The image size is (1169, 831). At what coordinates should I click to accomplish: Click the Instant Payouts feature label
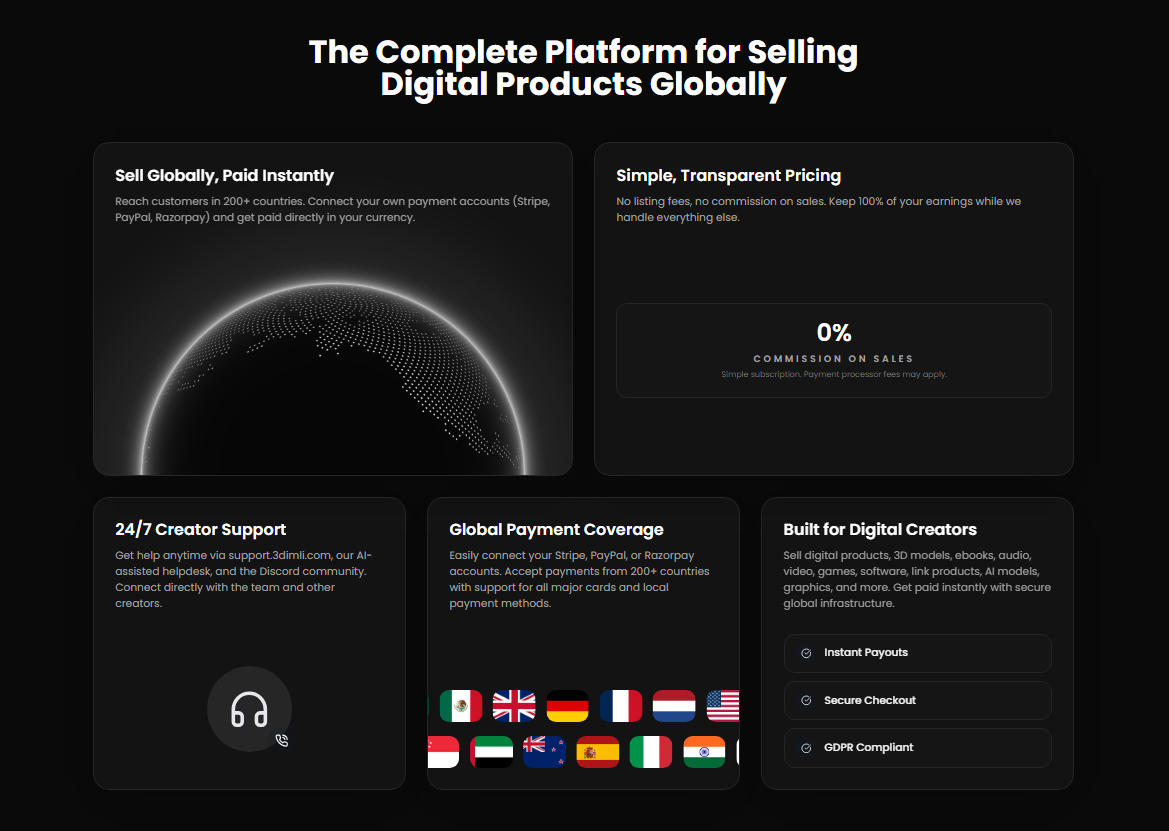click(866, 653)
